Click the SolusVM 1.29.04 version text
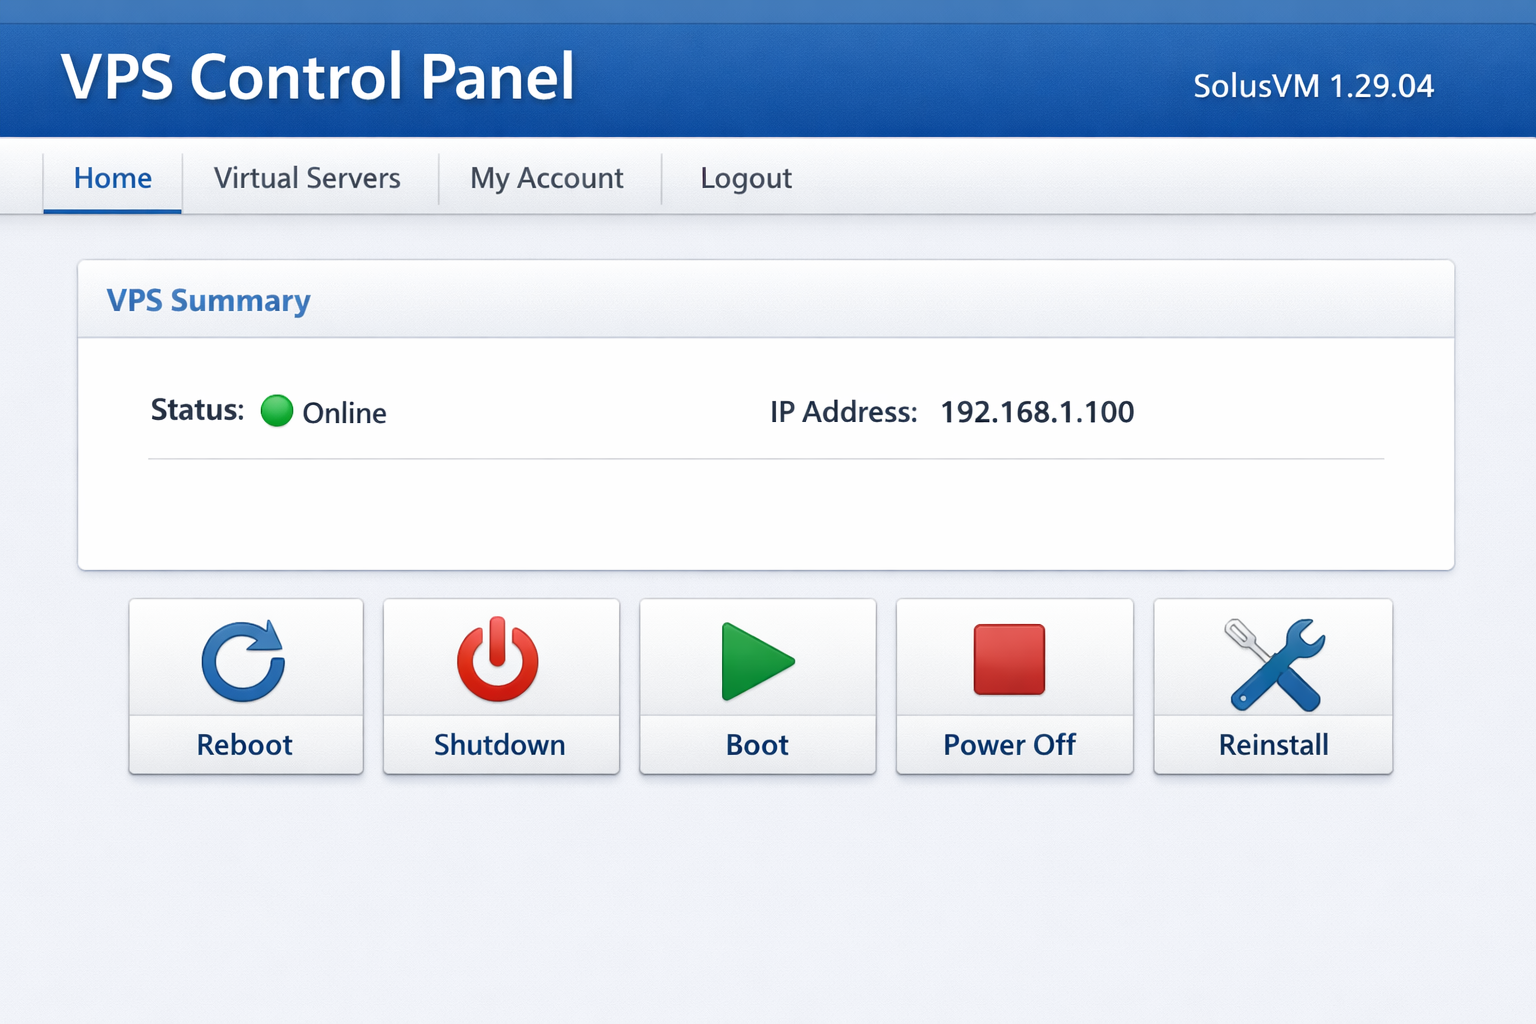This screenshot has height=1024, width=1536. (1313, 86)
